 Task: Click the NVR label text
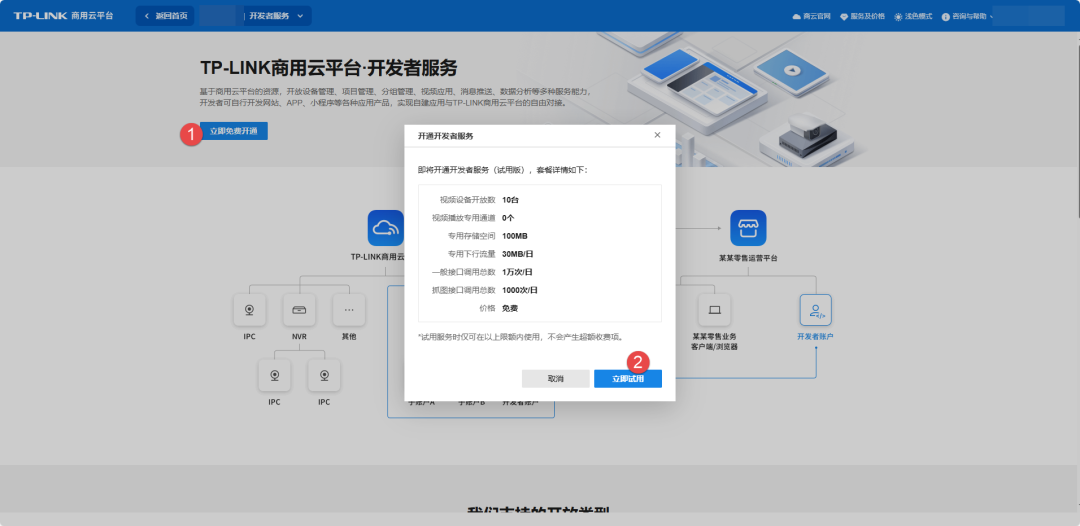(x=299, y=337)
